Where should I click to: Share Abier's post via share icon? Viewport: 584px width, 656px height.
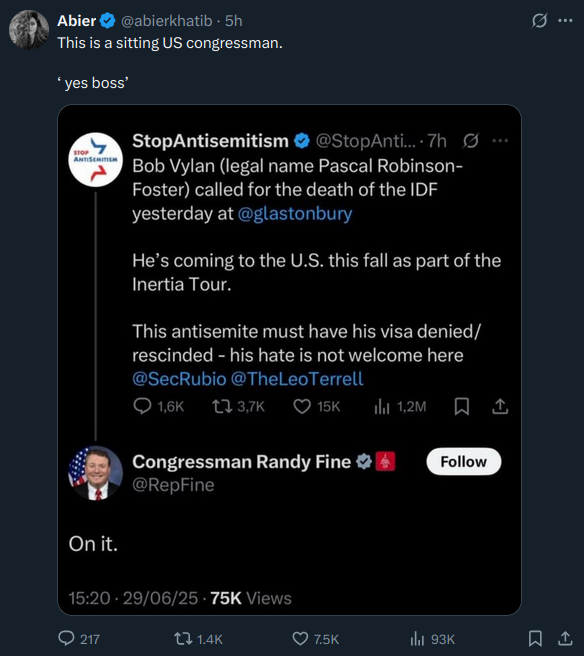[565, 638]
